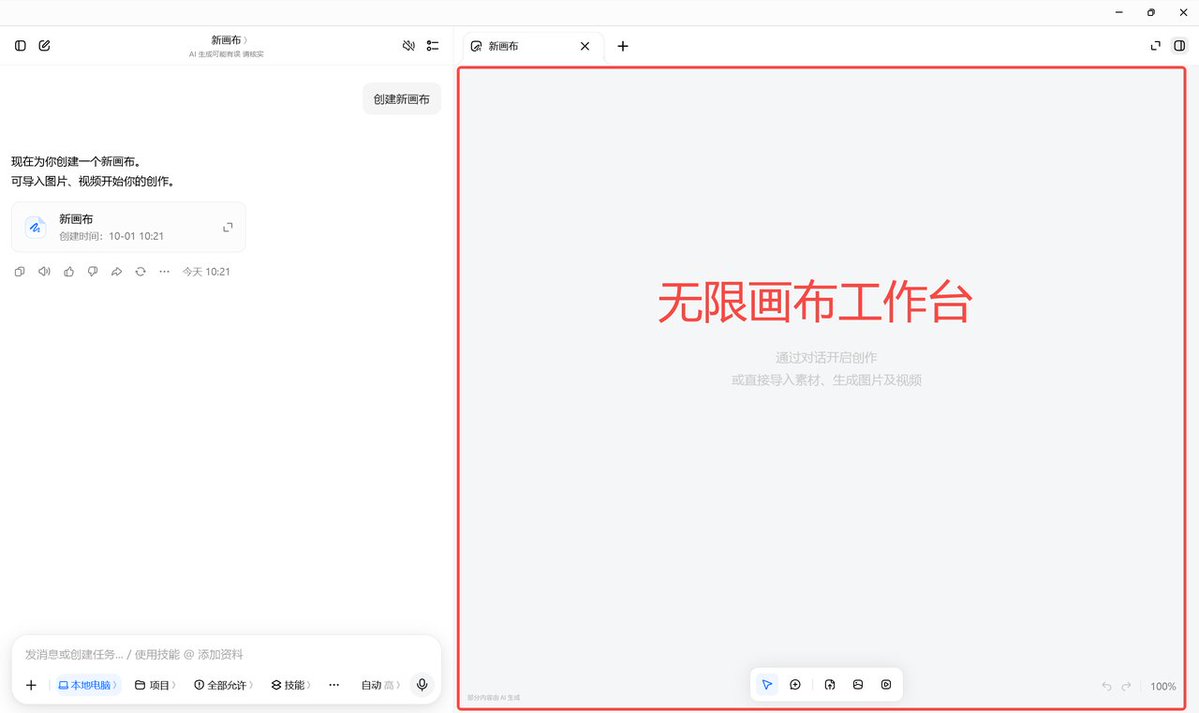
Task: Restore down the application window
Action: pyautogui.click(x=1151, y=12)
